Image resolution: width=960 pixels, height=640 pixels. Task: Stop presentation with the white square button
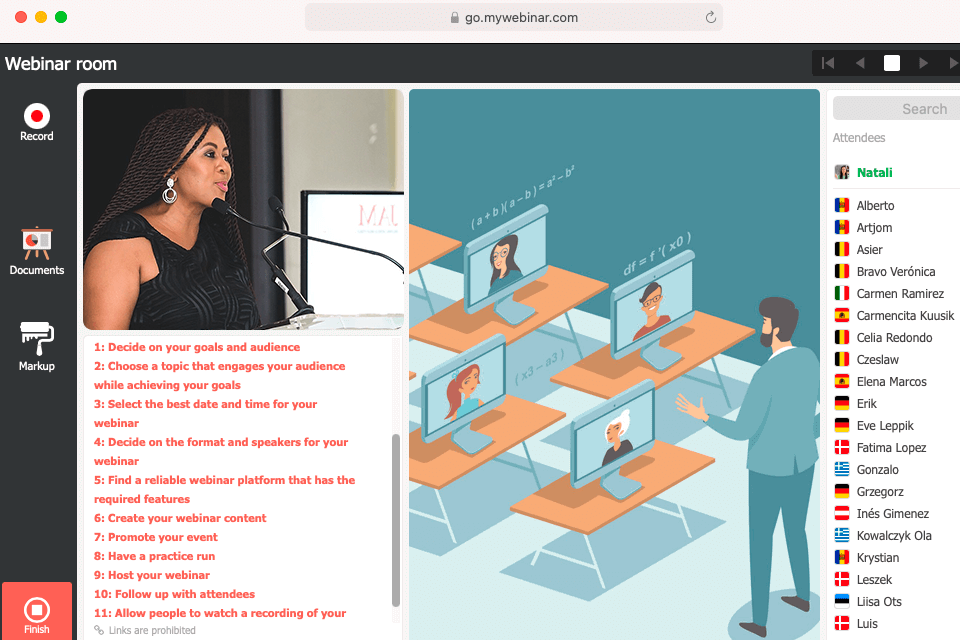point(892,63)
